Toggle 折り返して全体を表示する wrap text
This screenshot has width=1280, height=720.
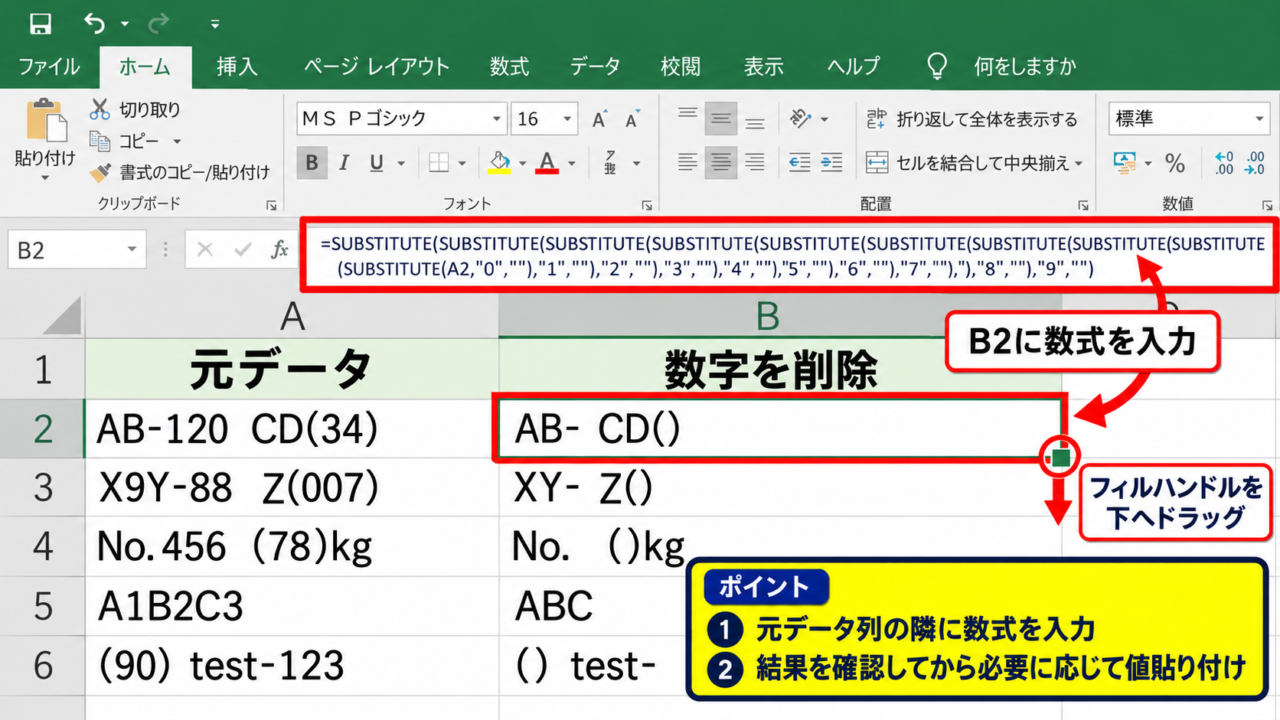pos(972,120)
